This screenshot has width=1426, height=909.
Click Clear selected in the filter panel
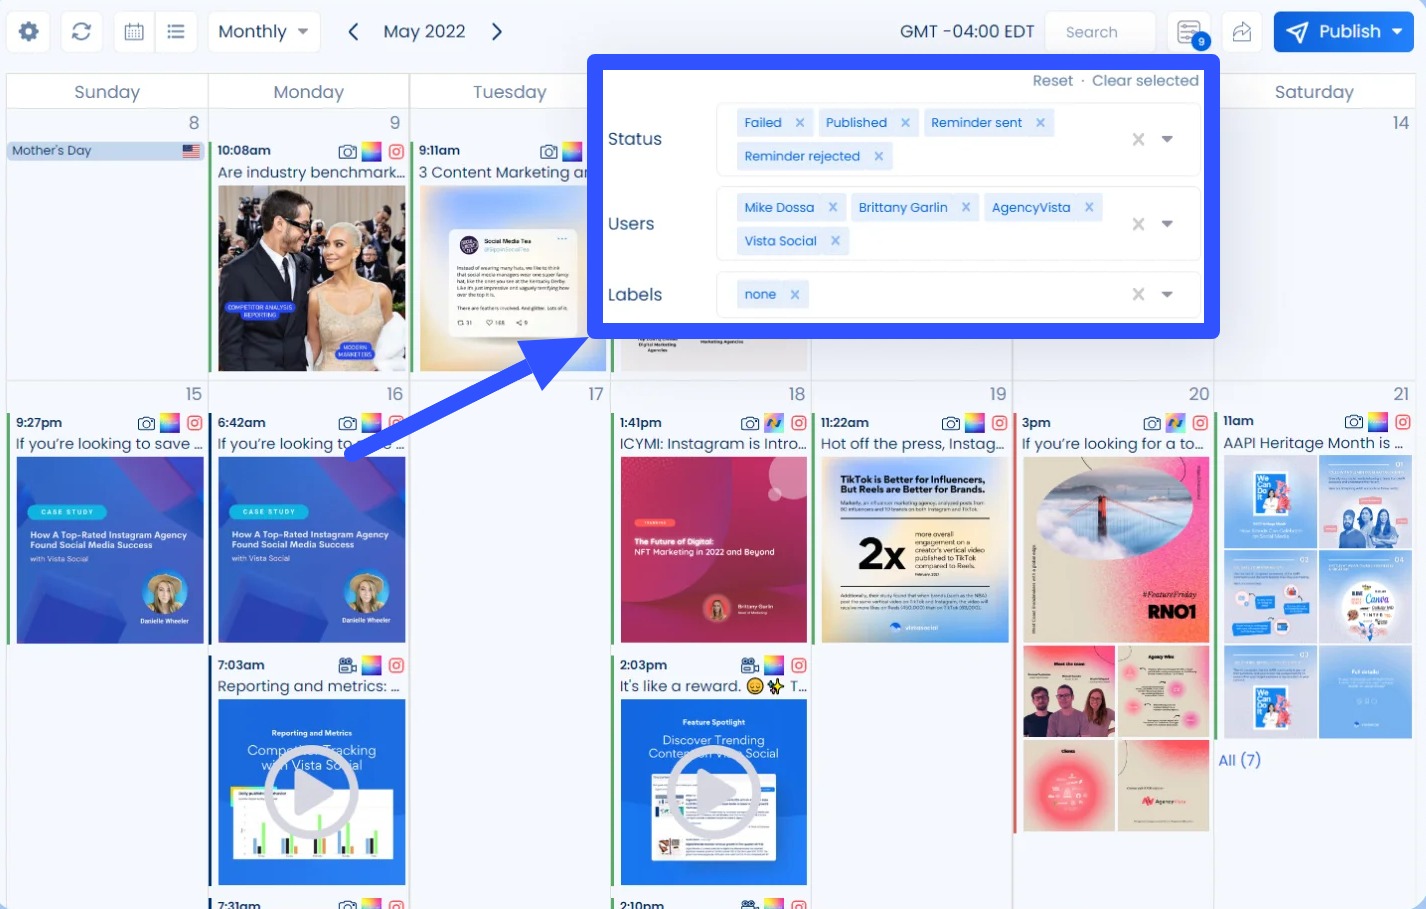coord(1145,80)
